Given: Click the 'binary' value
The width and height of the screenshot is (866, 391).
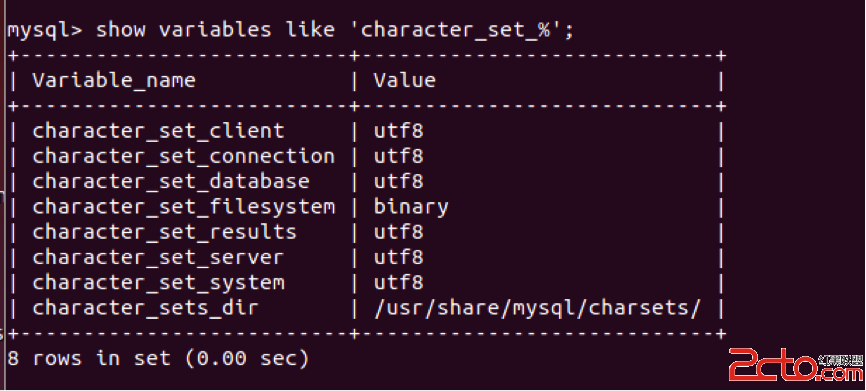Looking at the screenshot, I should pyautogui.click(x=411, y=208).
